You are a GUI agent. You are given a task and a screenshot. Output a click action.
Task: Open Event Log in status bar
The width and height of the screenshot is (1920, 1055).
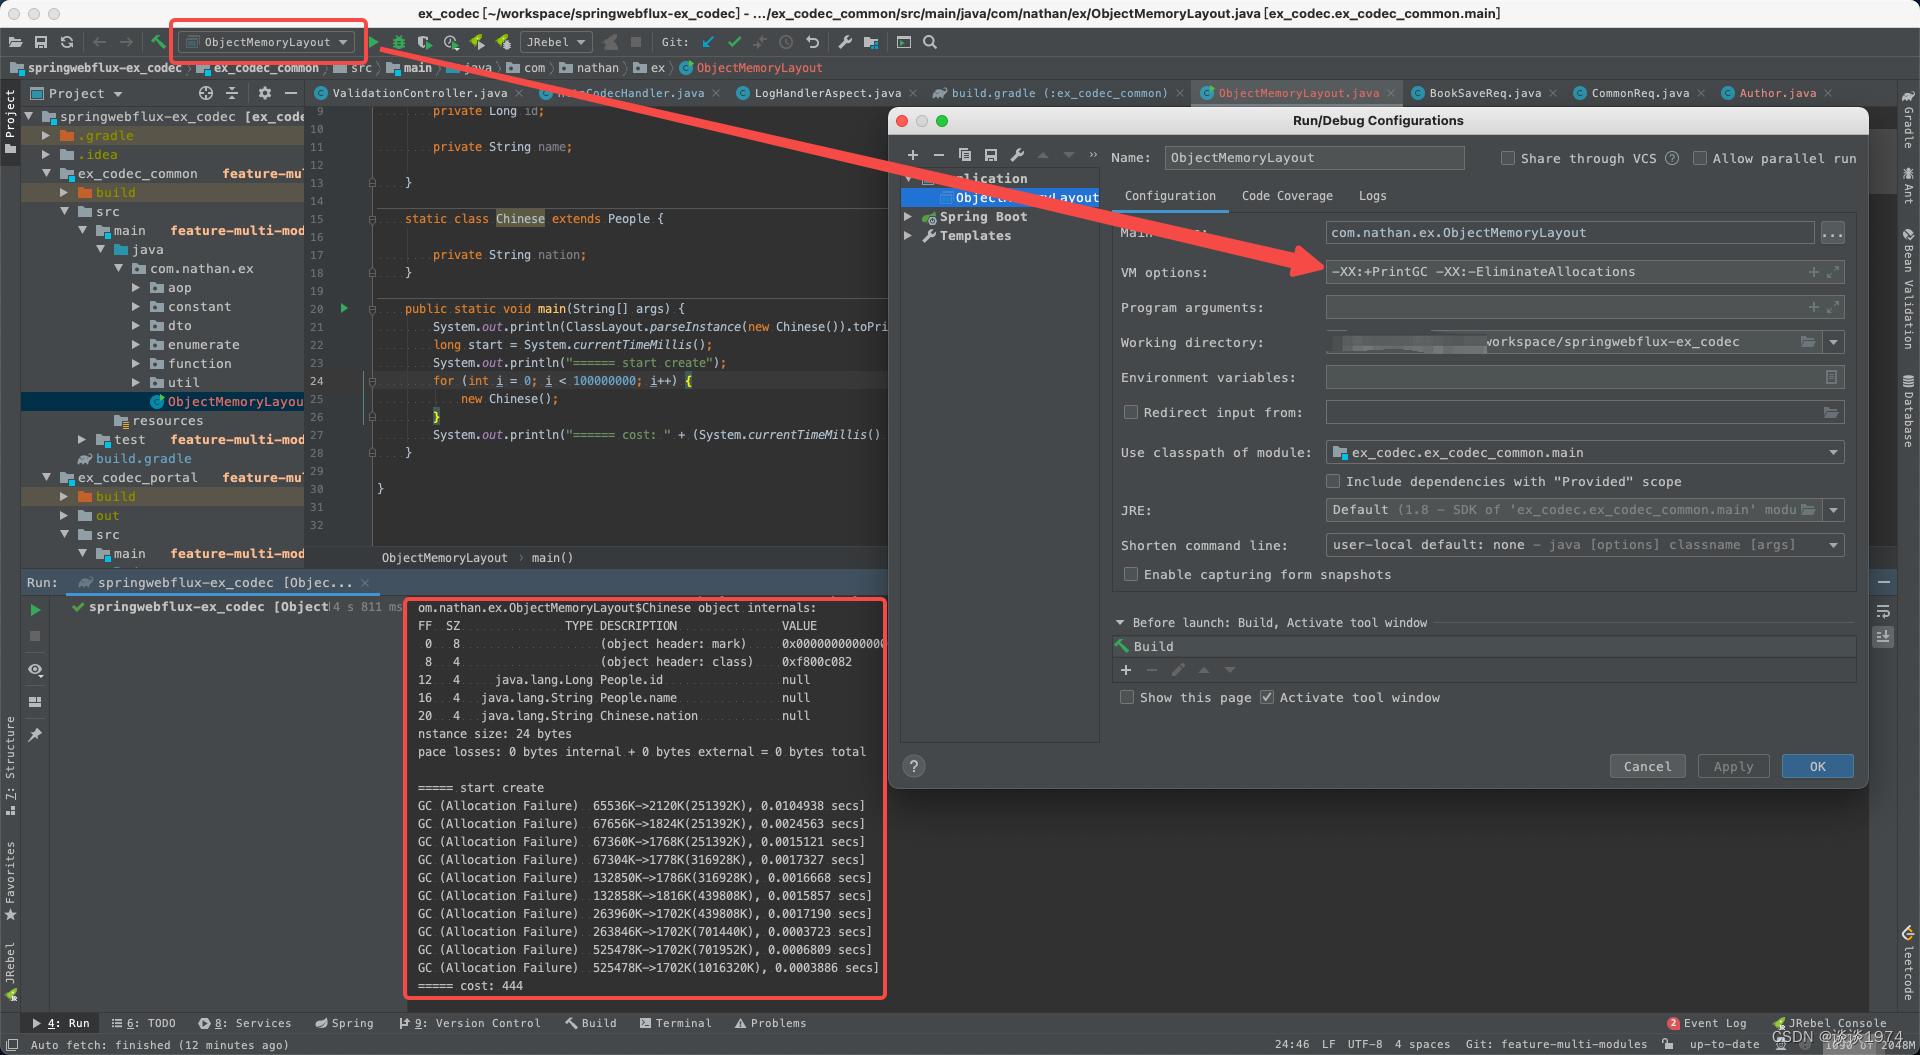[x=1707, y=1023]
